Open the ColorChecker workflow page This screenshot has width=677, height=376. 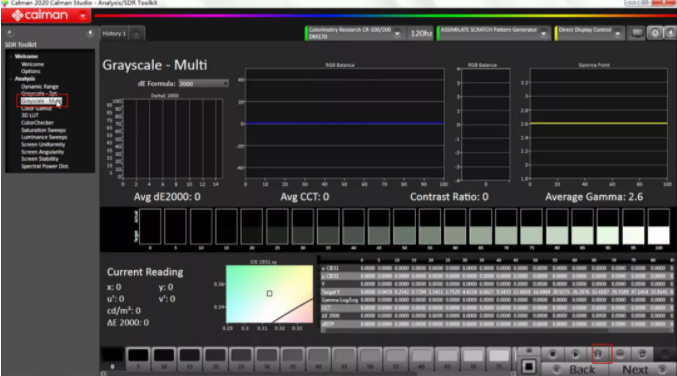pos(37,123)
